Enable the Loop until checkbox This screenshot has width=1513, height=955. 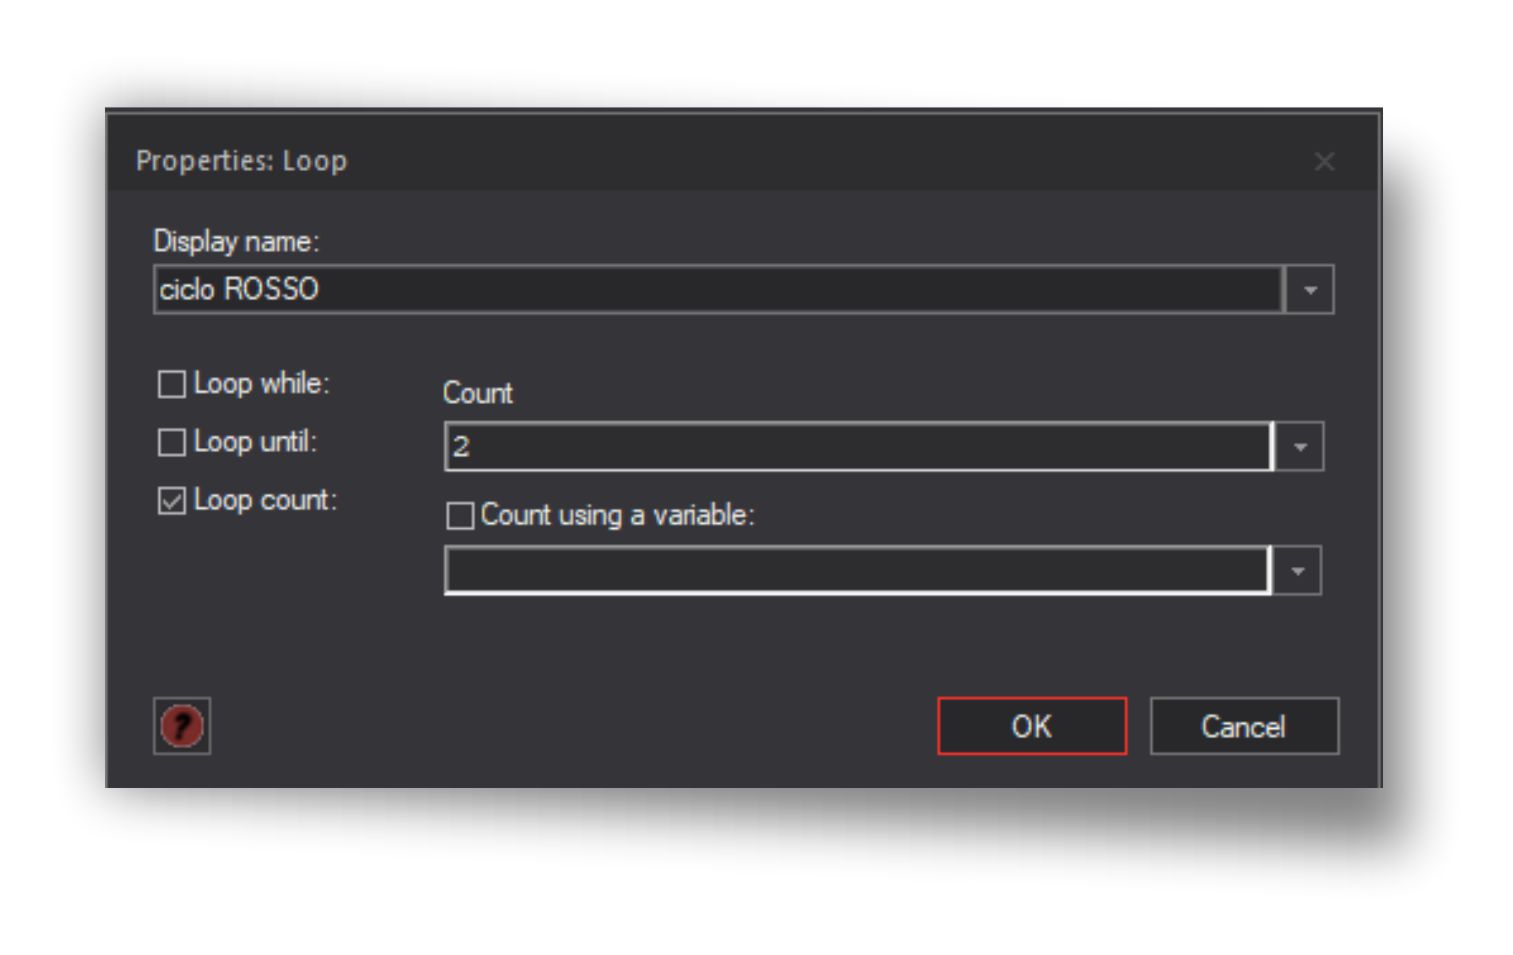pyautogui.click(x=172, y=442)
